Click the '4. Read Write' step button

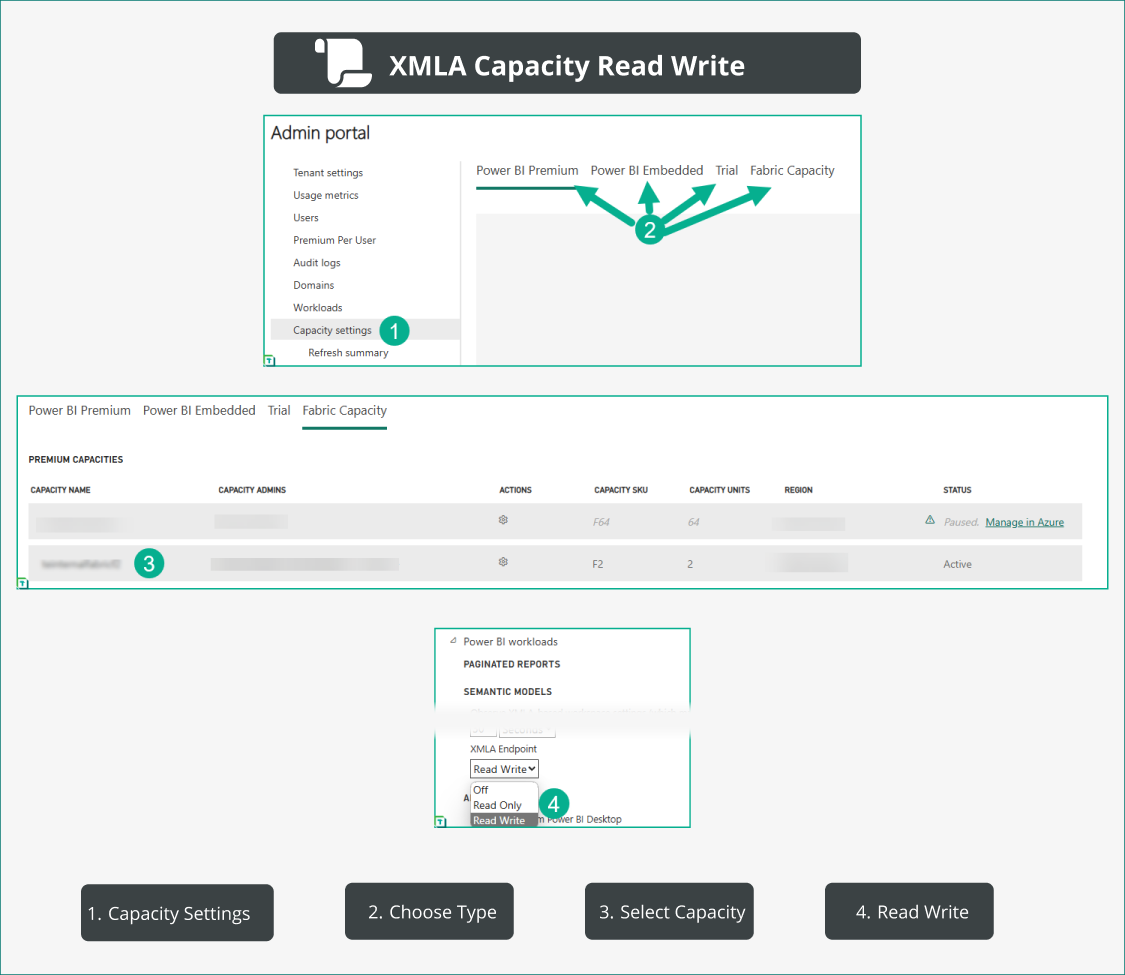[x=909, y=912]
